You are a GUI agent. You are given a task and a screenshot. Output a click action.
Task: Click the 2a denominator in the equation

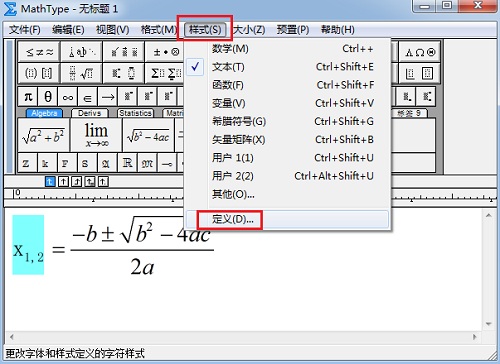click(x=142, y=267)
